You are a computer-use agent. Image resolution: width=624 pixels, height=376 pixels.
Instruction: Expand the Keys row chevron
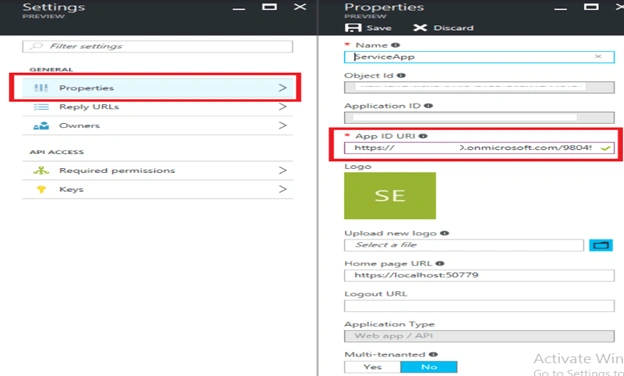click(x=282, y=189)
